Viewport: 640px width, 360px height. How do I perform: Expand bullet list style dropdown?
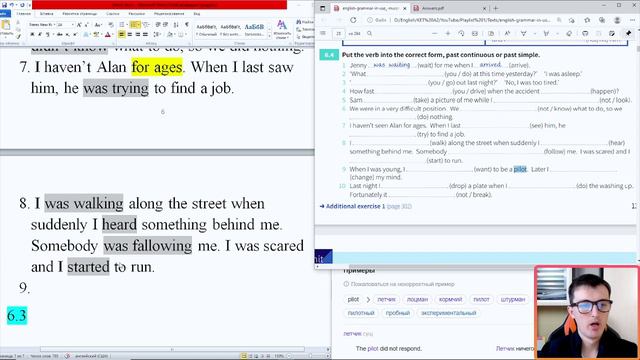pyautogui.click(x=127, y=25)
